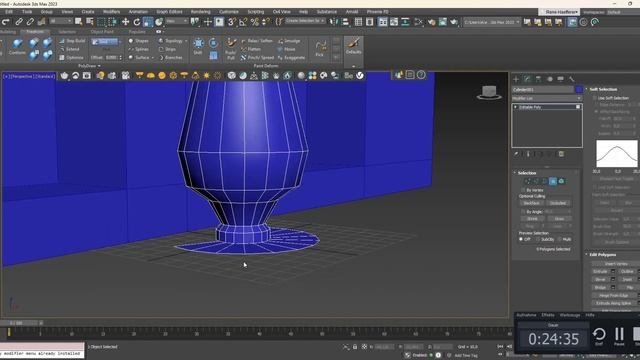Viewport: 640px width, 360px height.
Task: Expand the Editable Poly stack entry
Action: [x=516, y=107]
